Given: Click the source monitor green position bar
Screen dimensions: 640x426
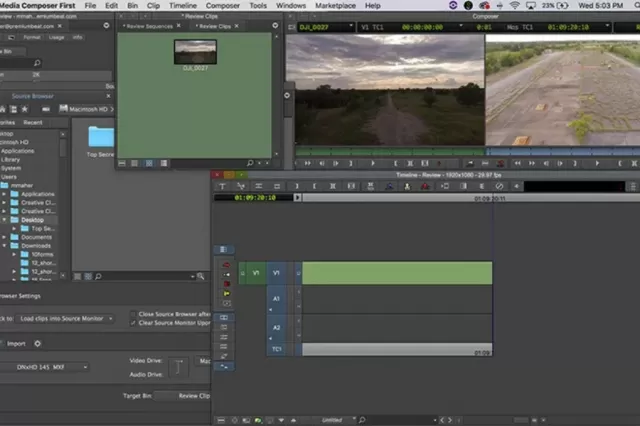Looking at the screenshot, I should [x=390, y=151].
